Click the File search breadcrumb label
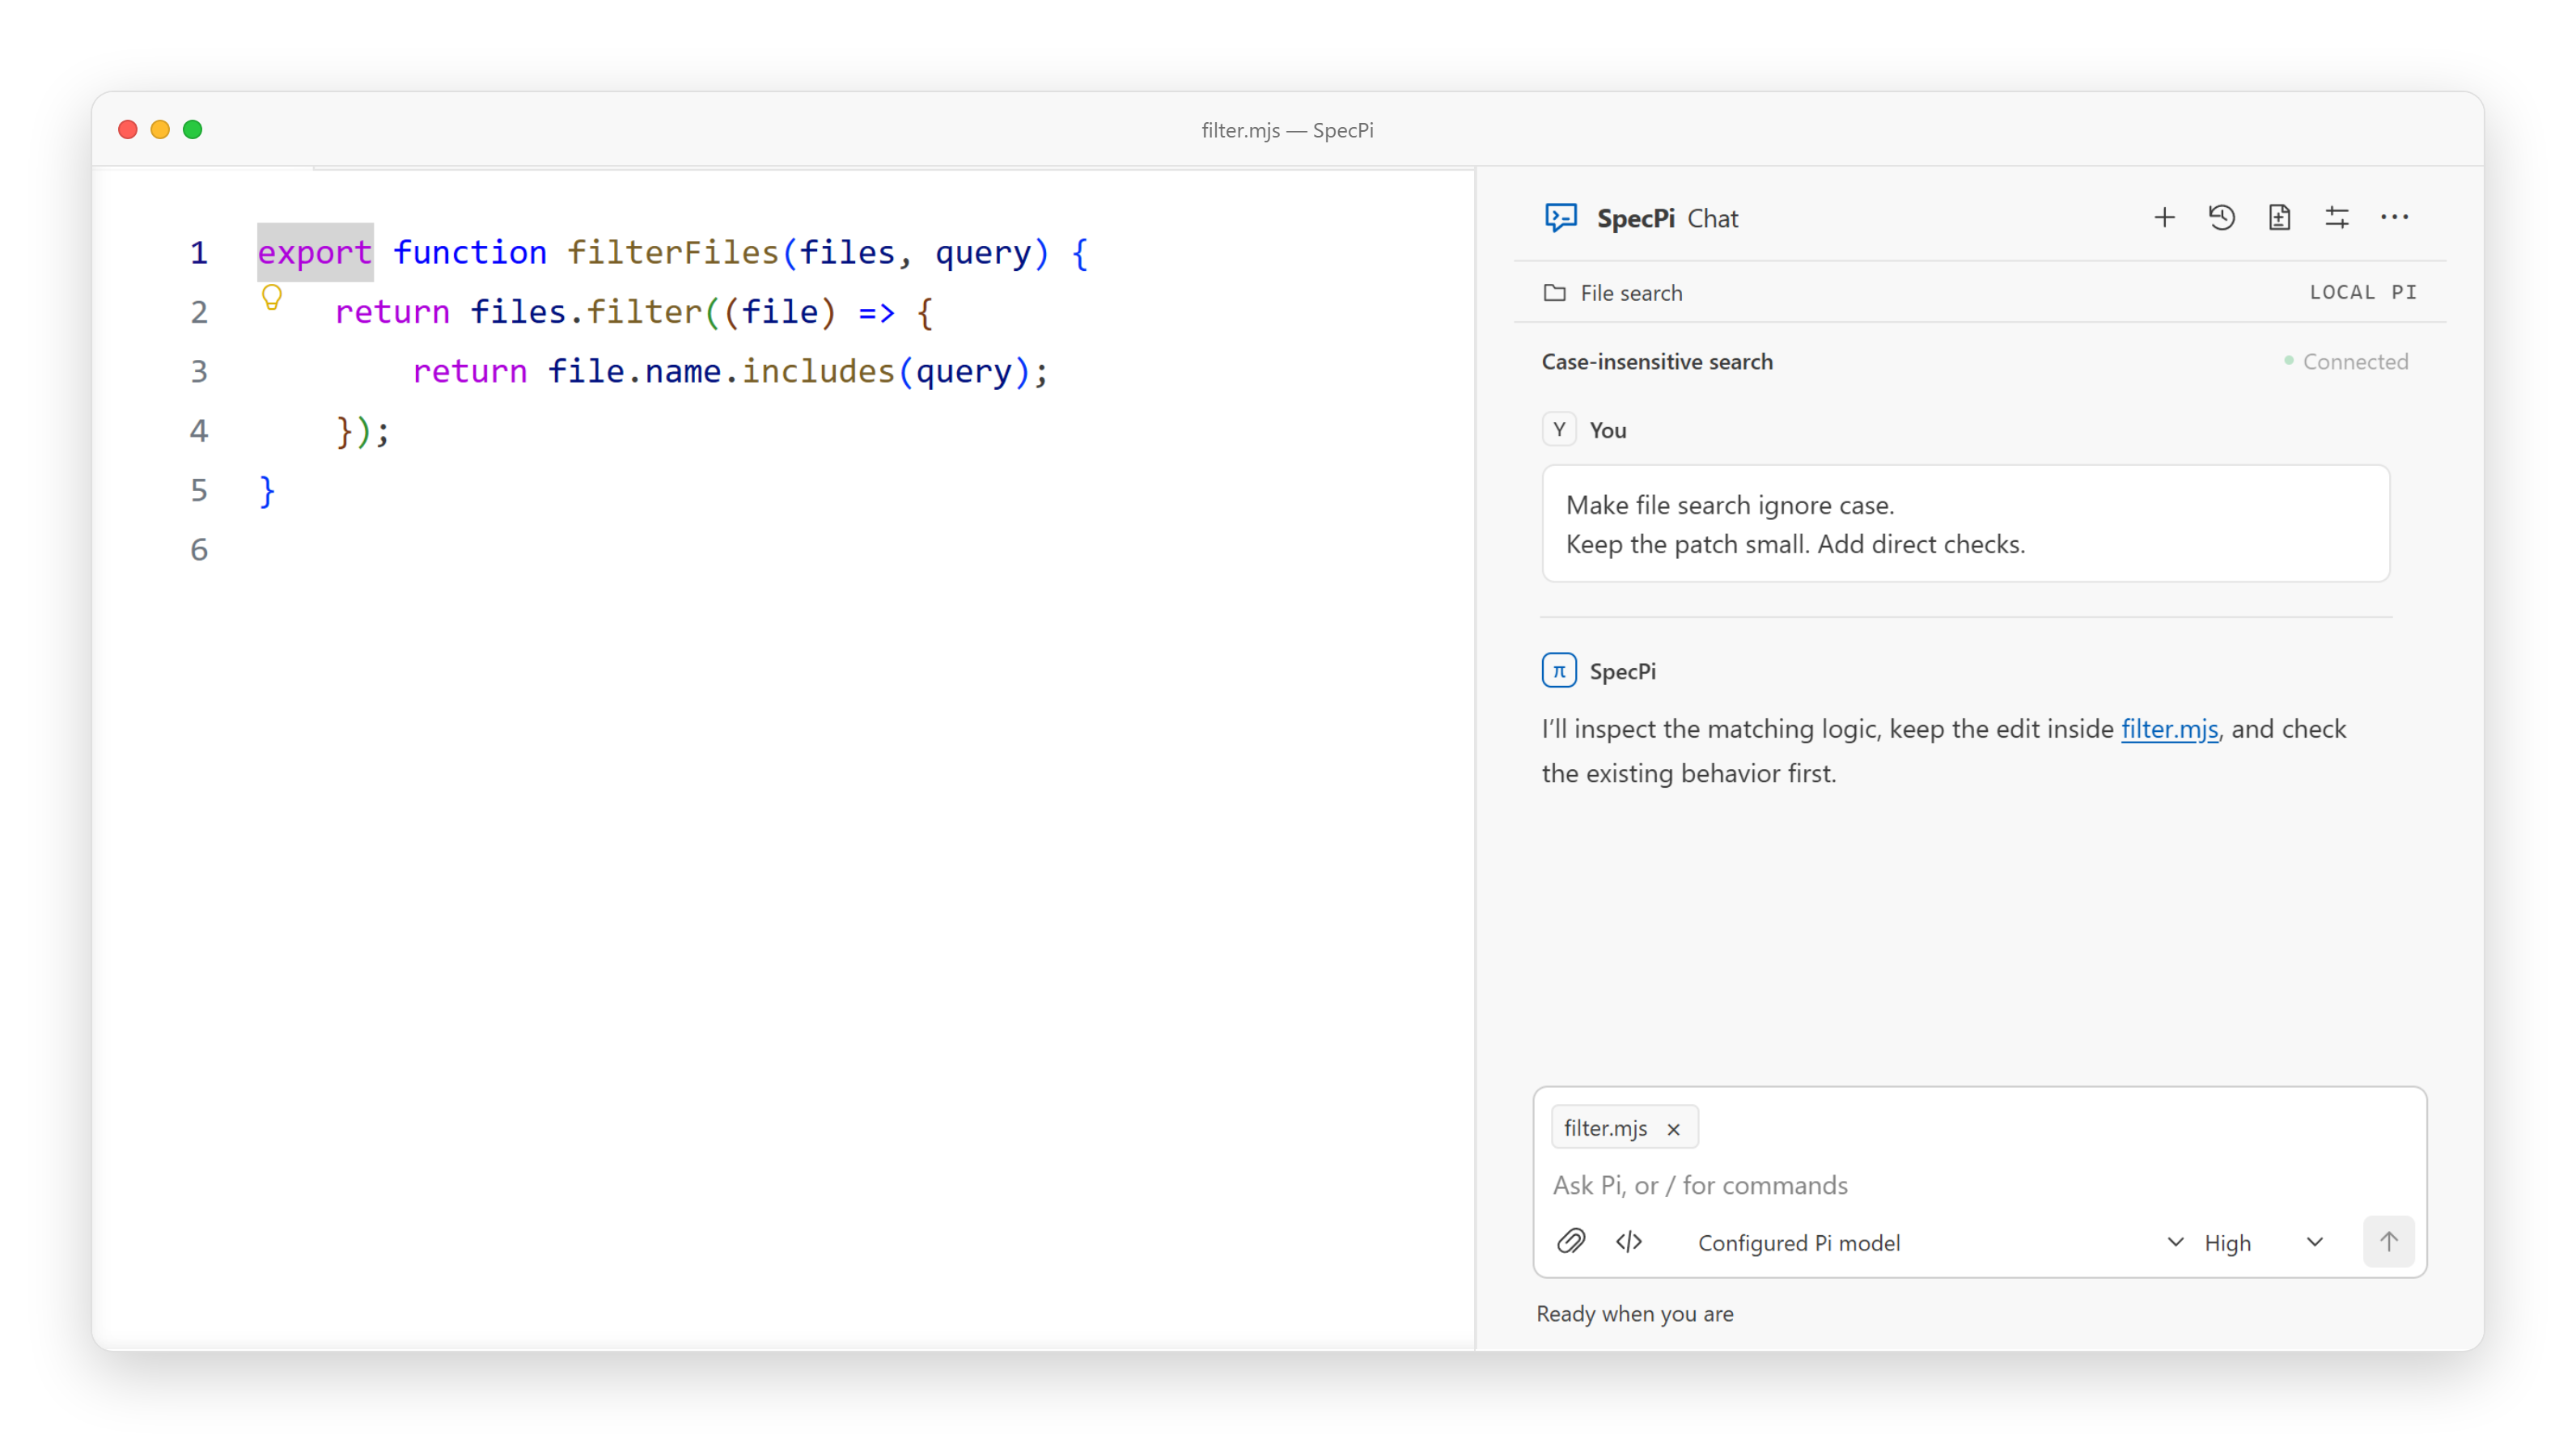Viewport: 2576px width, 1443px height. pyautogui.click(x=1631, y=293)
